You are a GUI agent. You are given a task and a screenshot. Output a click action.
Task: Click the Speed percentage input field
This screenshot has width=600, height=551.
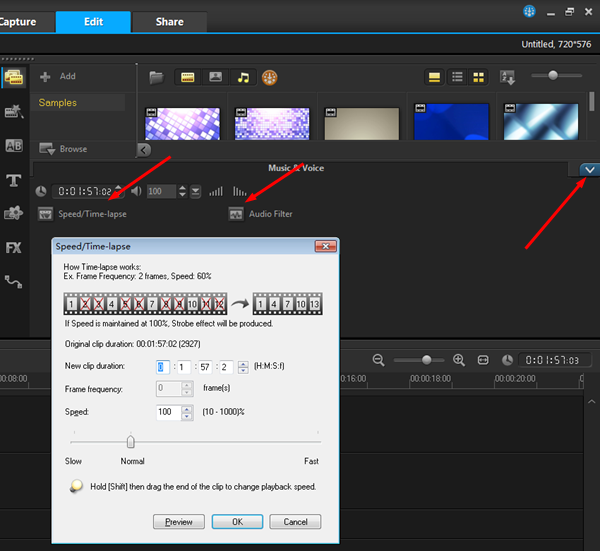coord(166,412)
